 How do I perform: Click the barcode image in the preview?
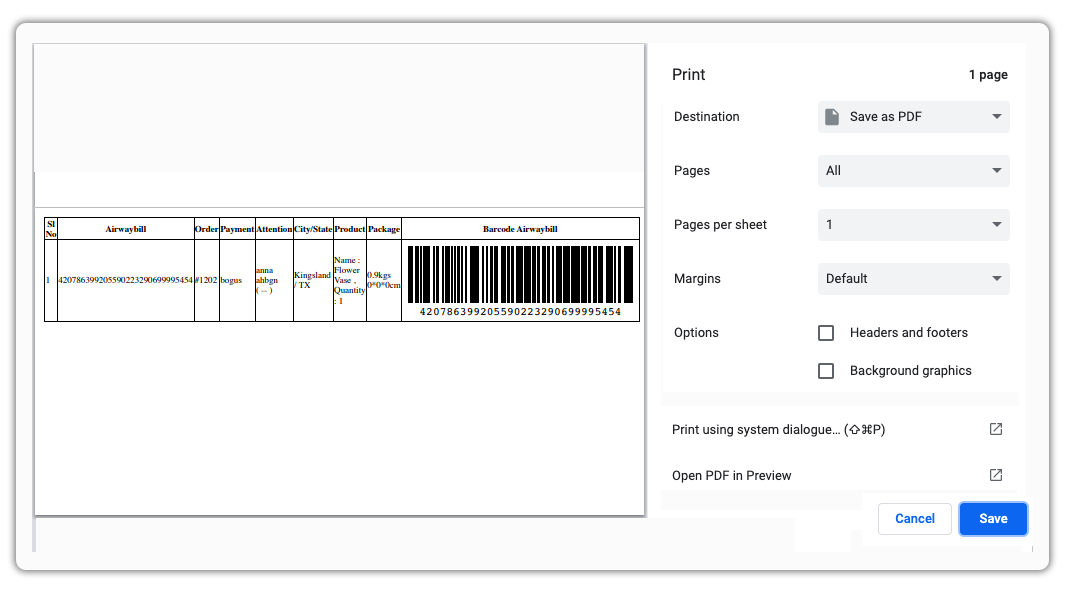520,275
